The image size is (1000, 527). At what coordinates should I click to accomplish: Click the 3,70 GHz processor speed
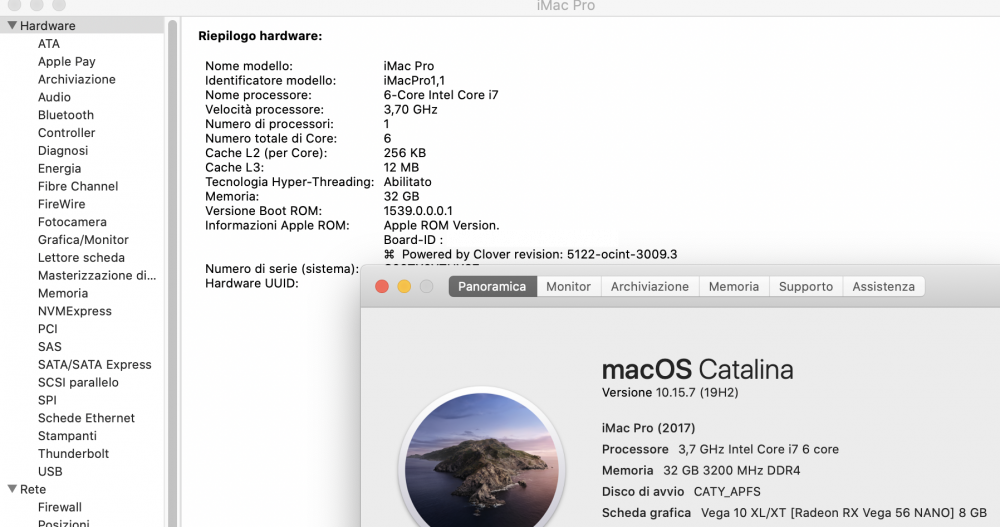click(x=410, y=110)
